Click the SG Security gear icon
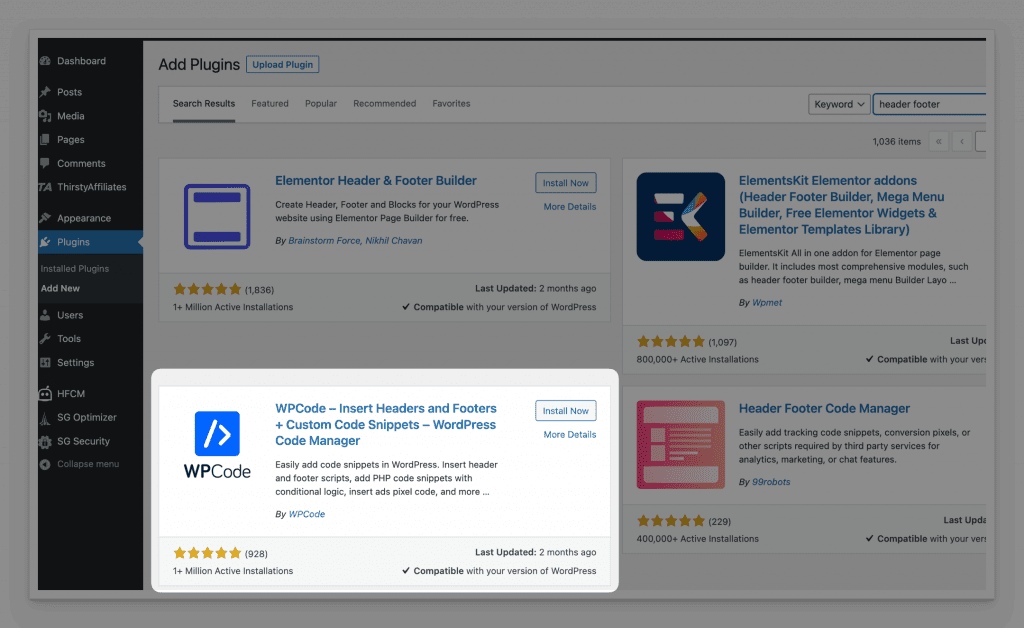Image resolution: width=1024 pixels, height=628 pixels. [45, 441]
